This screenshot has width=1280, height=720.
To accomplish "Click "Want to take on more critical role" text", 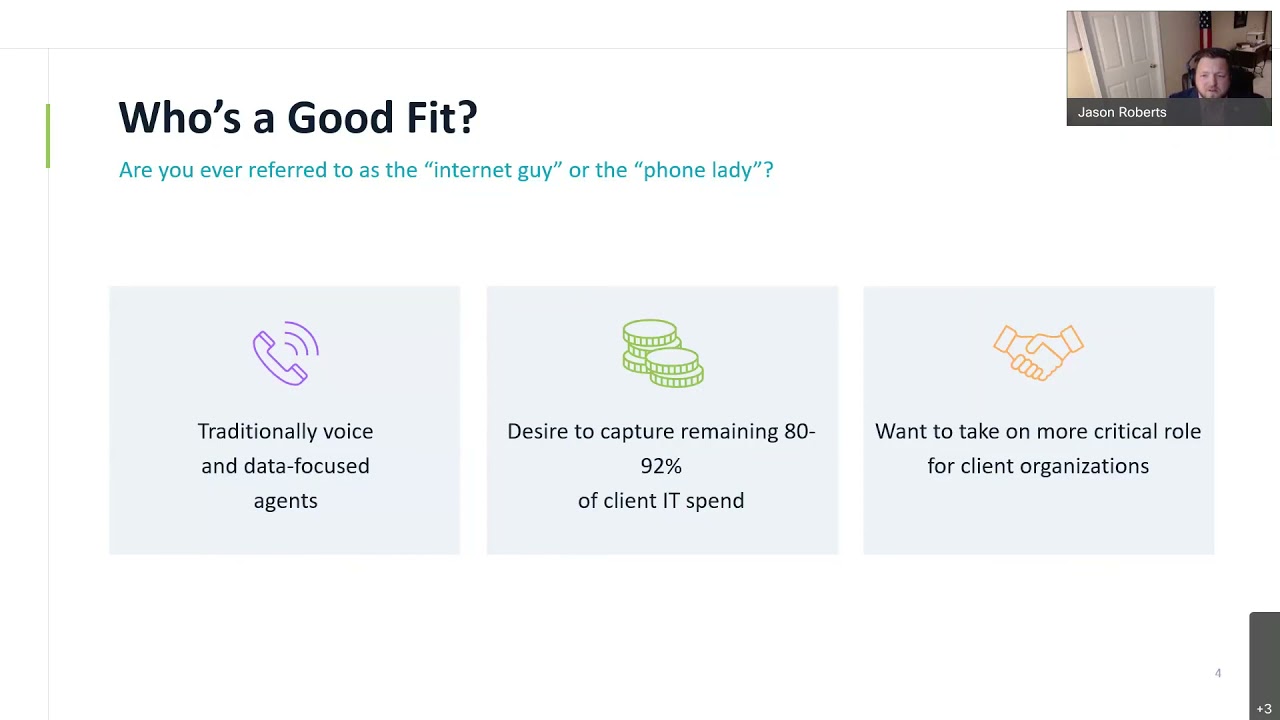I will (1038, 432).
